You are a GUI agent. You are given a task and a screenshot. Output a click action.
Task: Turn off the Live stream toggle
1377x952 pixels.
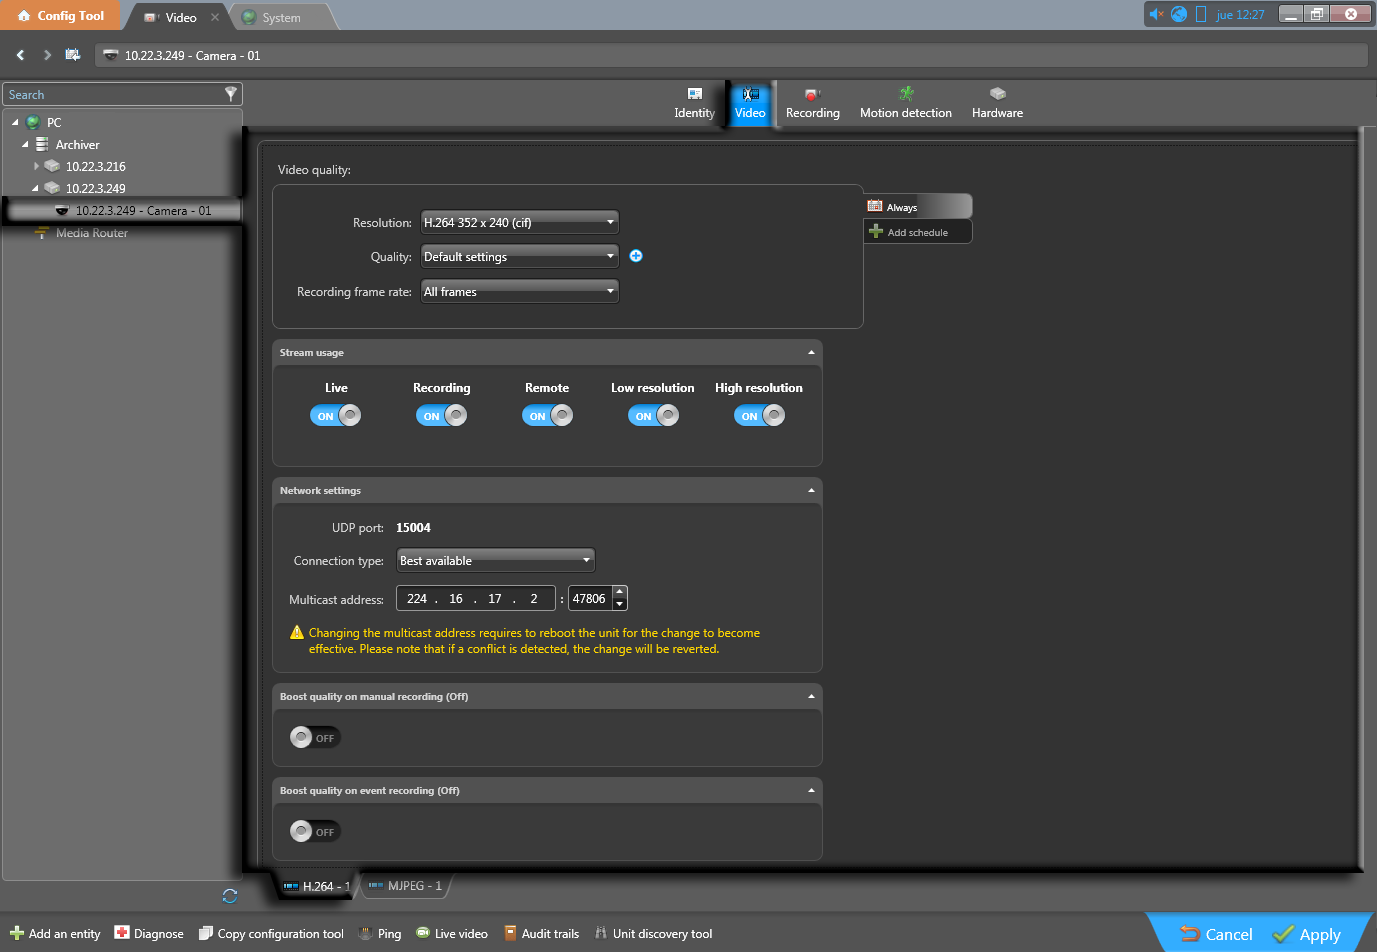point(336,416)
